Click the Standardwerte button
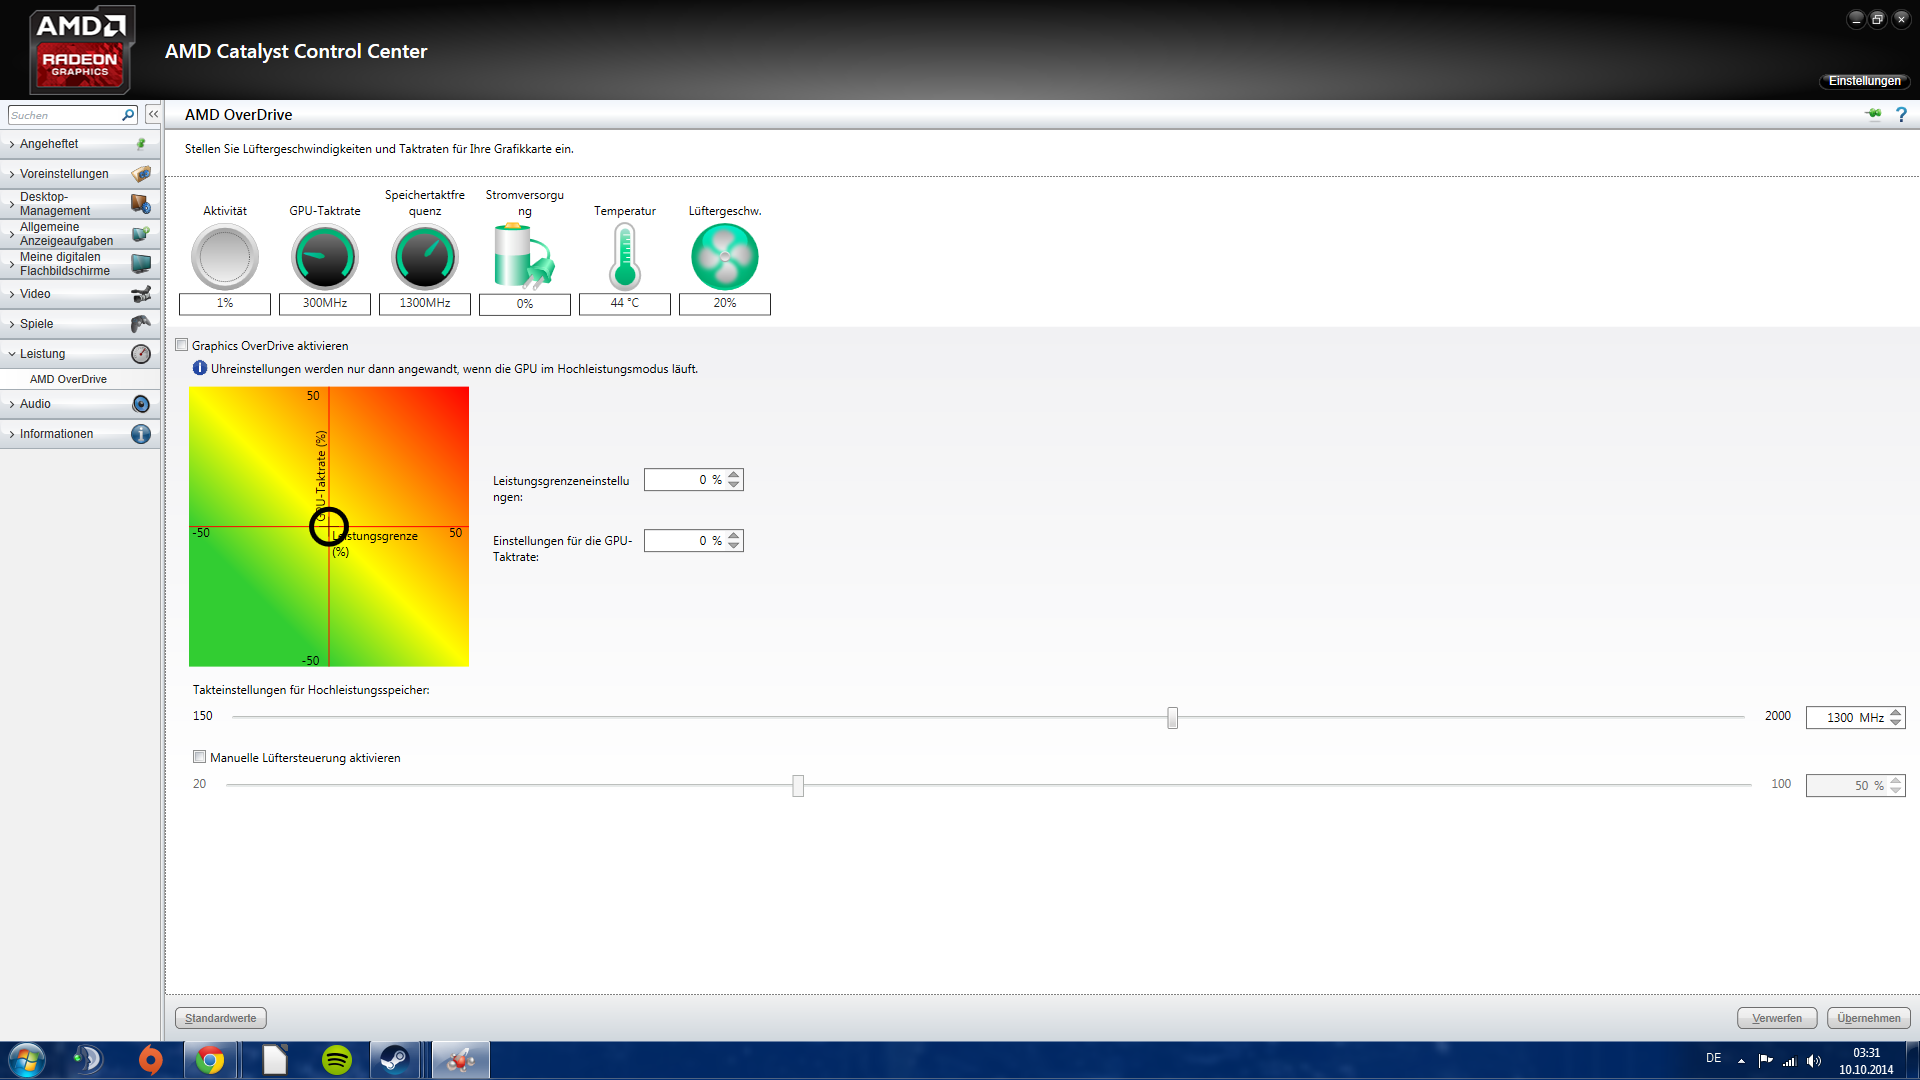The width and height of the screenshot is (1920, 1080). 220,1018
